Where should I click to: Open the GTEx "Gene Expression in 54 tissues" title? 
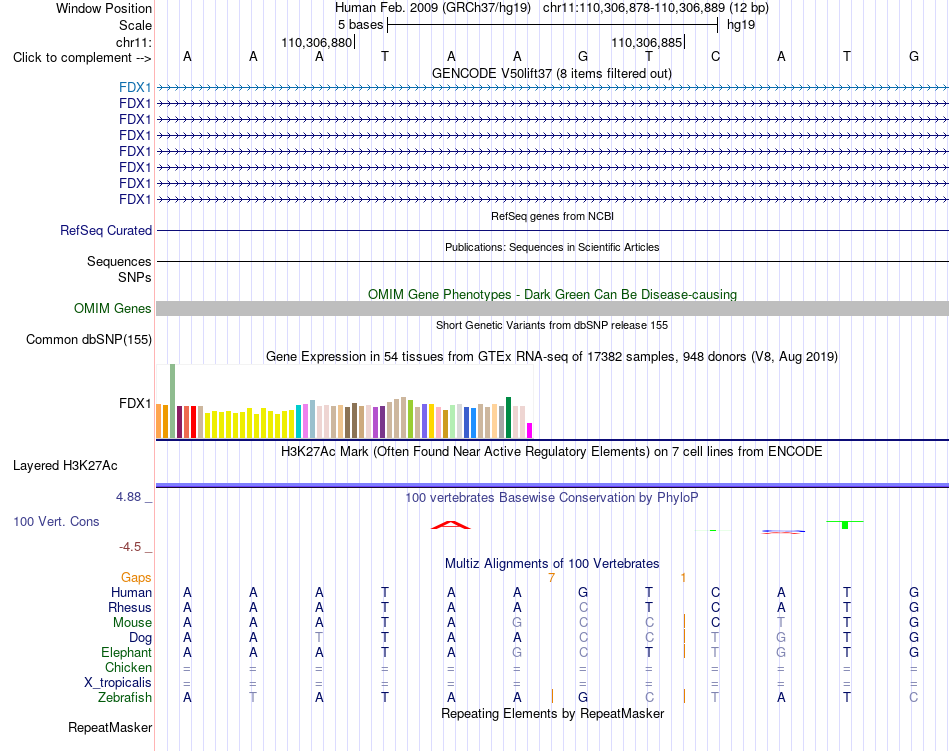pos(551,357)
